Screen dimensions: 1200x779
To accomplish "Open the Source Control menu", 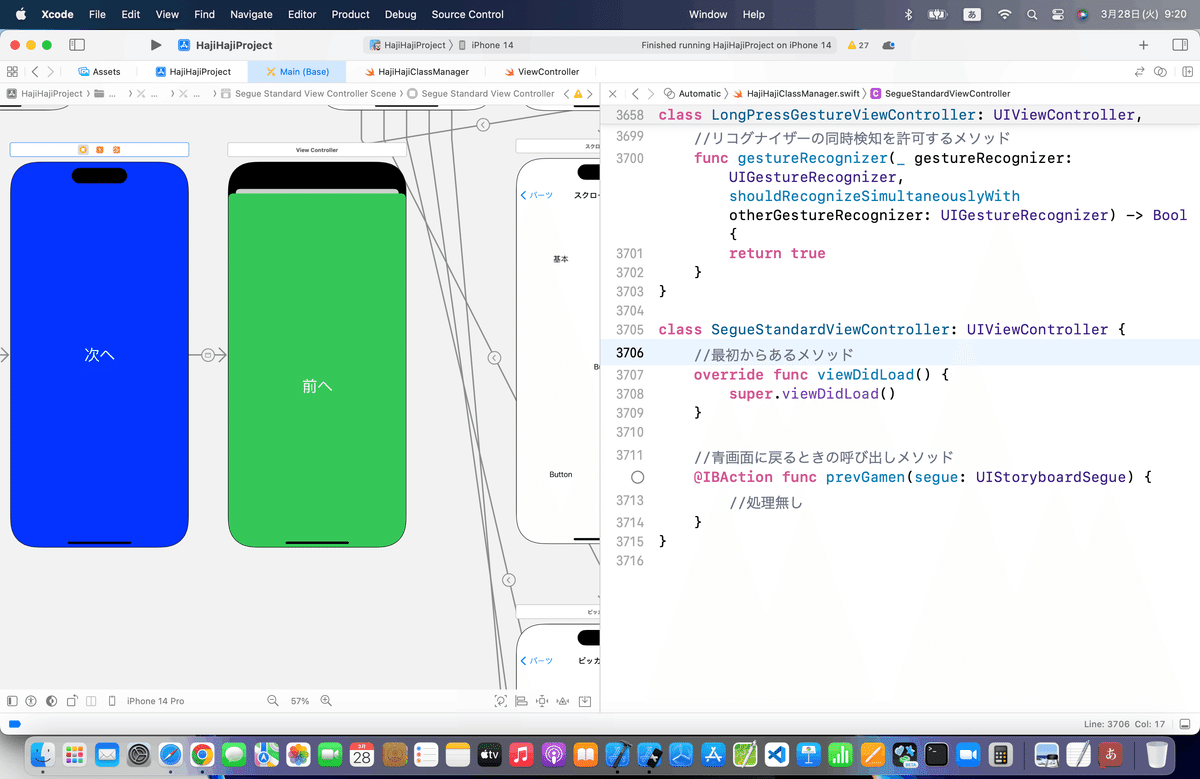I will pos(468,15).
